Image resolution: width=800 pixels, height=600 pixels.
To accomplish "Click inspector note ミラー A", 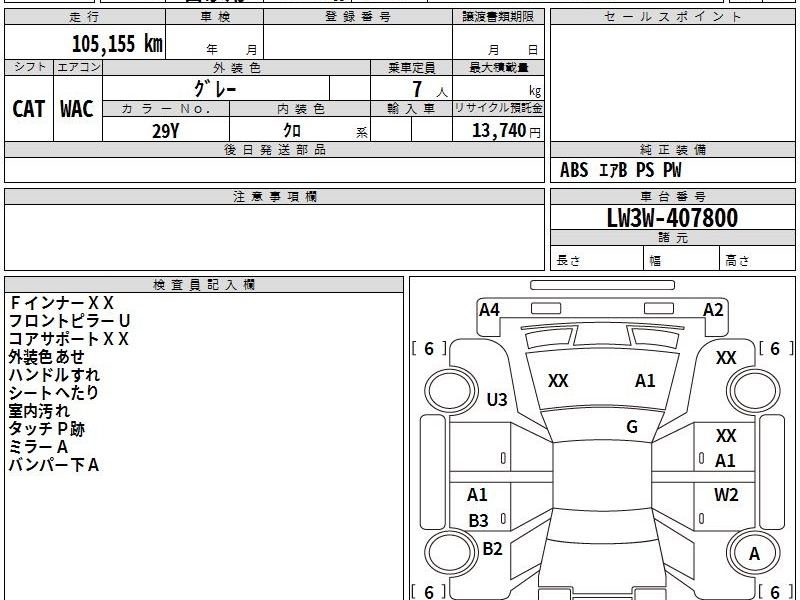I will 38,447.
